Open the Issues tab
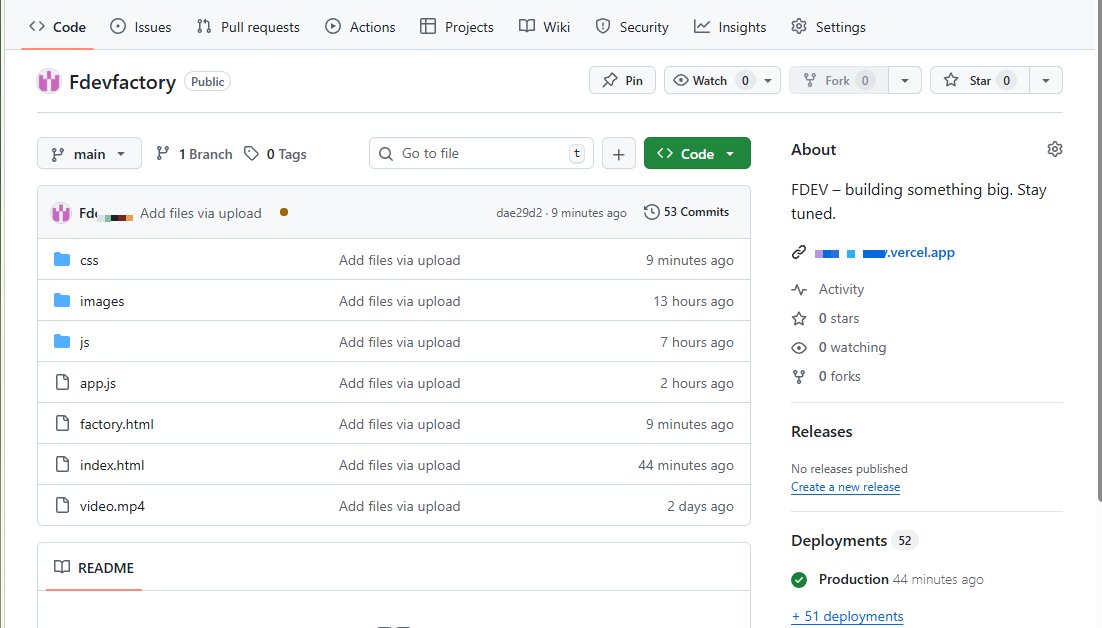Image resolution: width=1102 pixels, height=628 pixels. coord(141,27)
